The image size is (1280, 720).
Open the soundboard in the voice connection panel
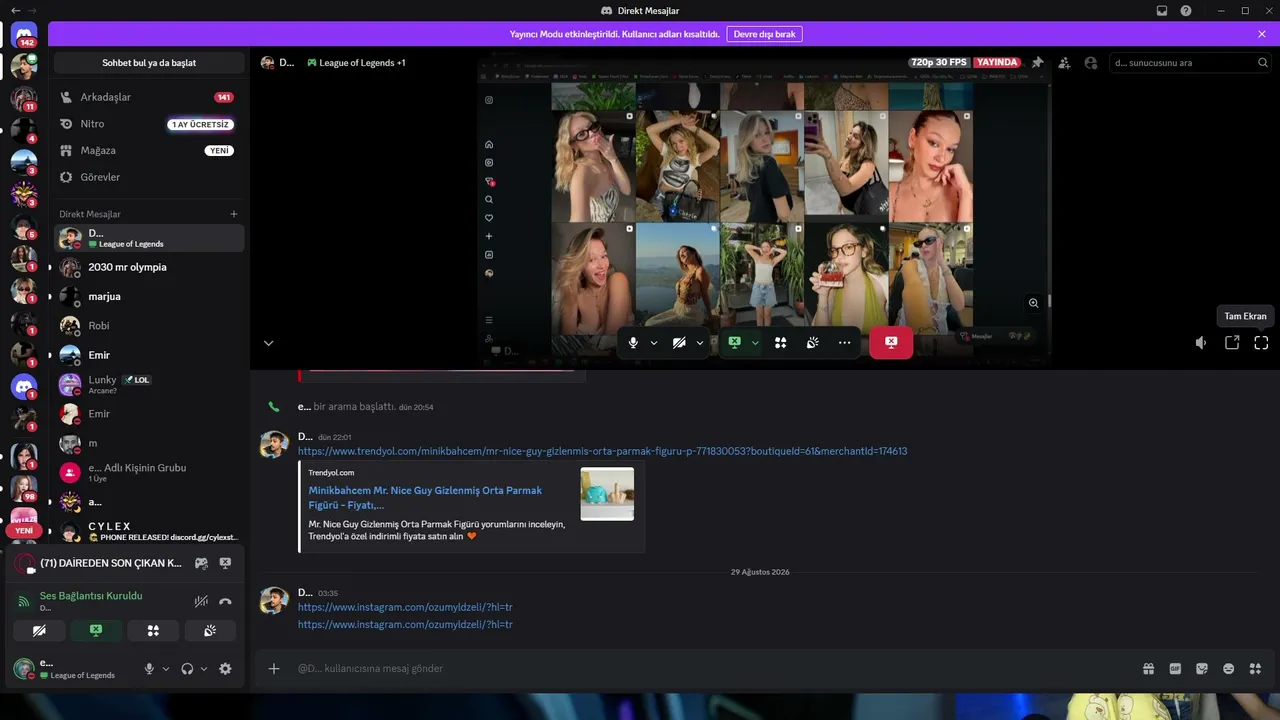coord(210,631)
